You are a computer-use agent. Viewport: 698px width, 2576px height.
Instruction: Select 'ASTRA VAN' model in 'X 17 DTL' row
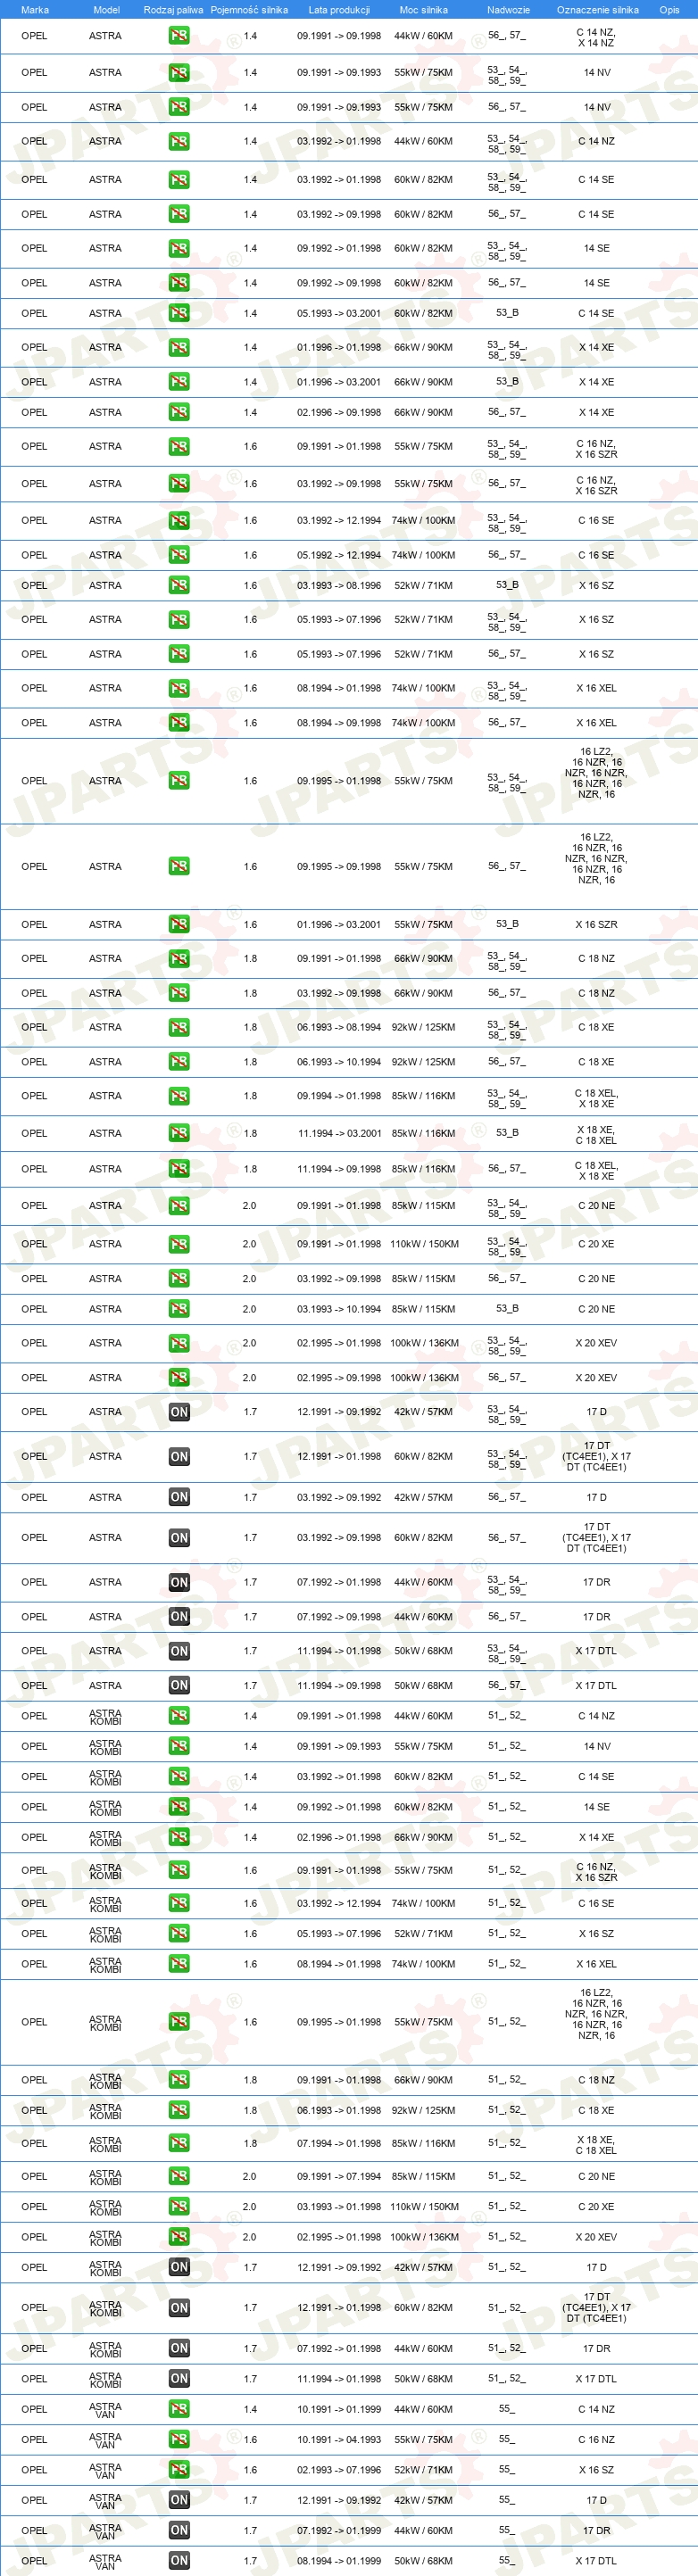tap(105, 2561)
